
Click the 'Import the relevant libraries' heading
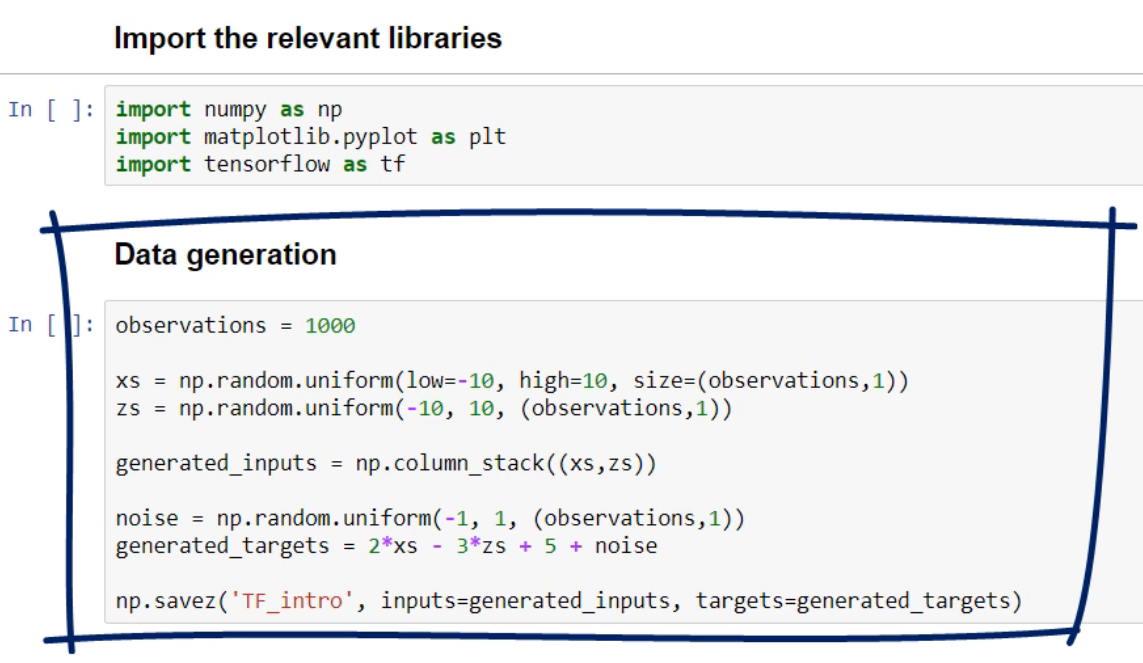pos(308,39)
